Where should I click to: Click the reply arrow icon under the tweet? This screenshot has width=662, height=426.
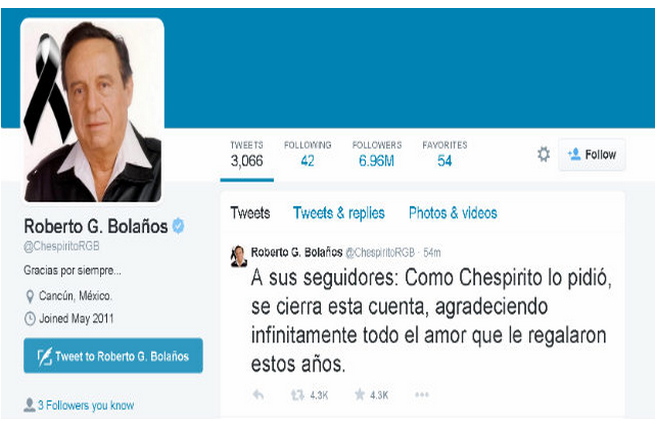258,395
